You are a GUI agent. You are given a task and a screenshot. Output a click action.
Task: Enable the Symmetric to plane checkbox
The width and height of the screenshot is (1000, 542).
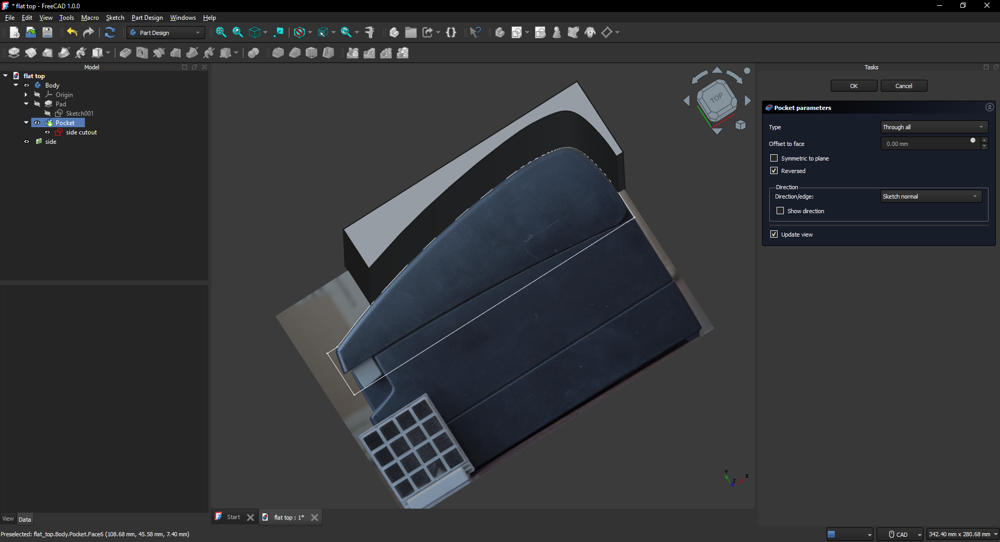[774, 158]
